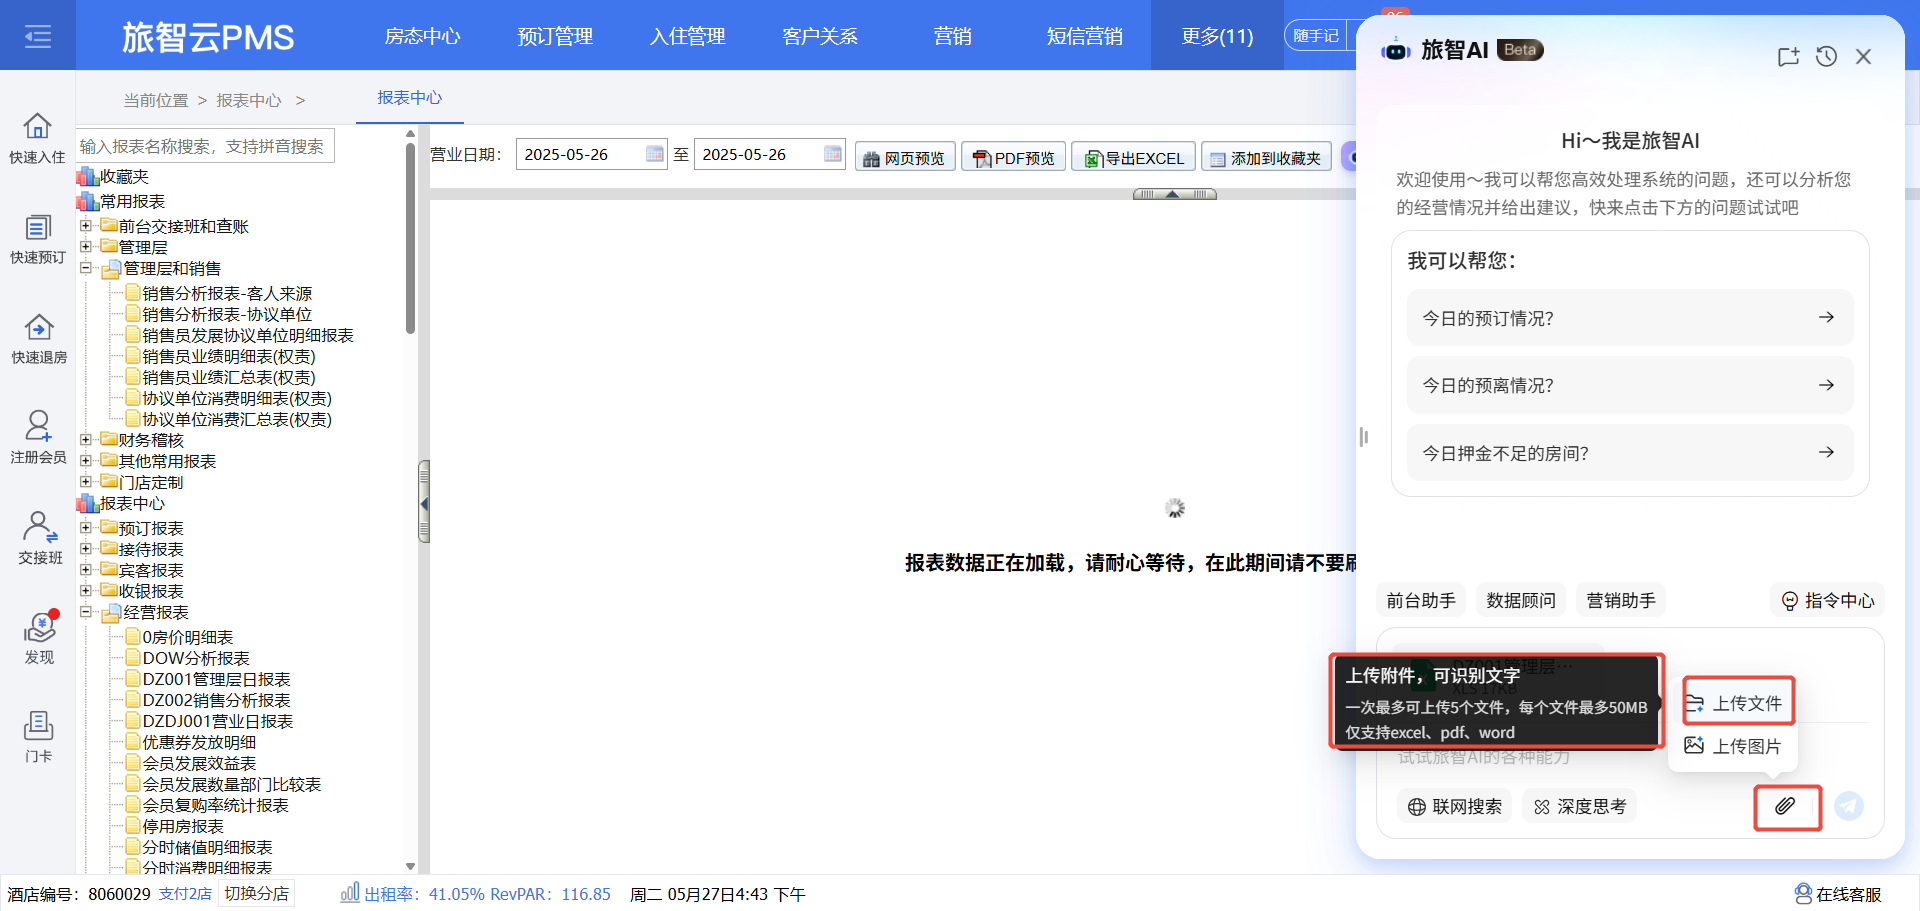
Task: Expand 前台交接班和查账 folder
Action: pos(86,226)
